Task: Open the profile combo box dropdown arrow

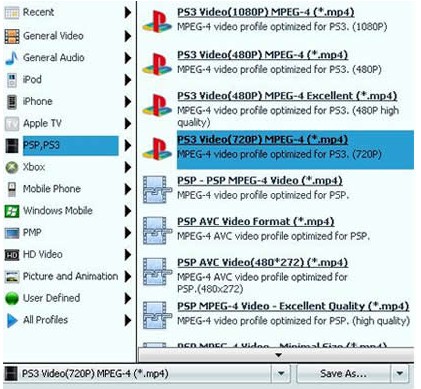Action: [281, 373]
